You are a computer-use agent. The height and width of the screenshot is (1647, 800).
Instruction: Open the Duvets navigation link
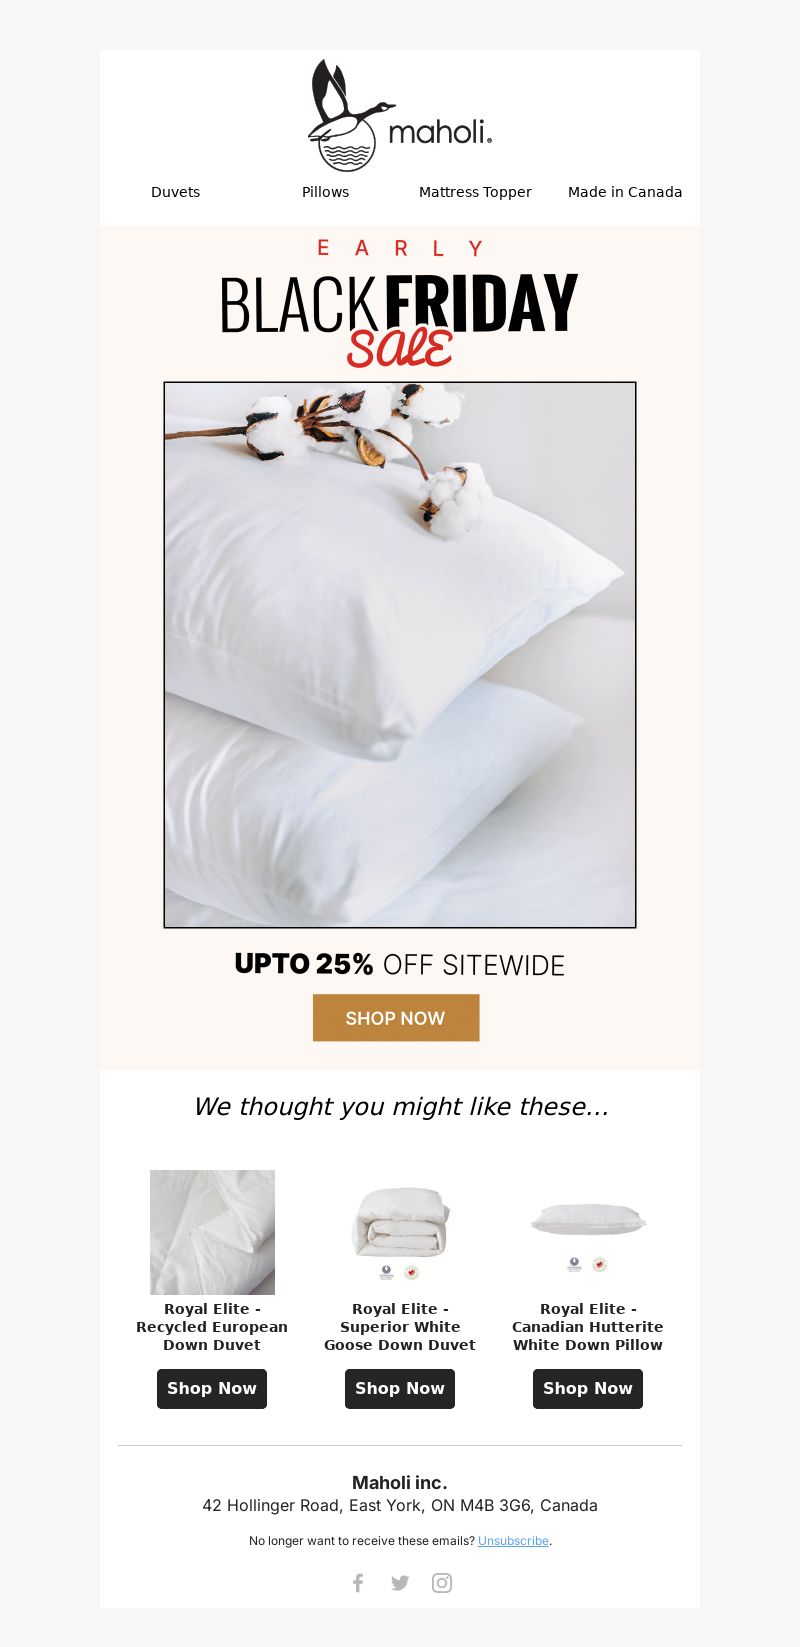[175, 192]
